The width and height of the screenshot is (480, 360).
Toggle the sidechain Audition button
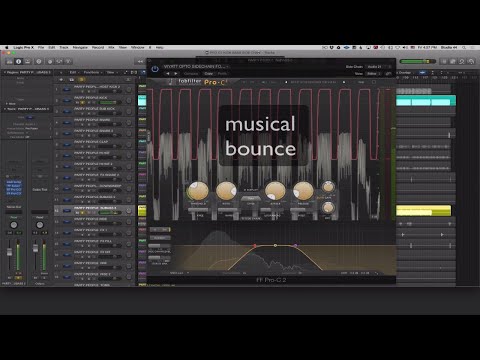pos(160,238)
